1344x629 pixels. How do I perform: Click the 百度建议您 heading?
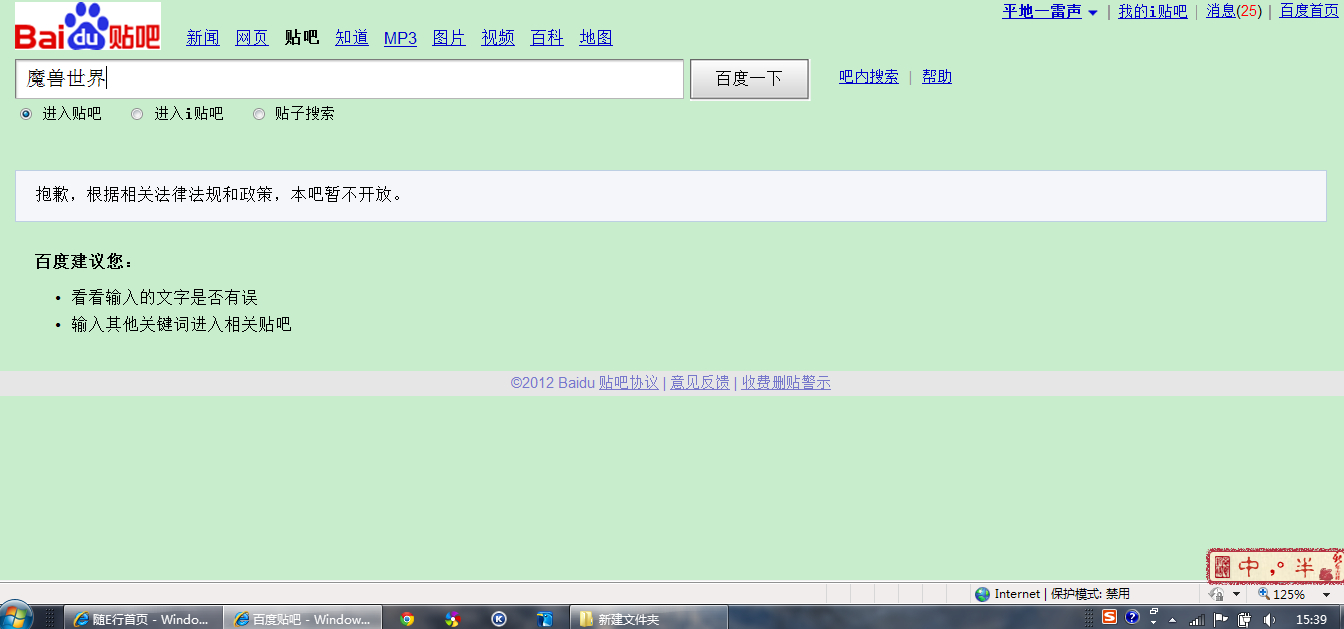coord(84,262)
